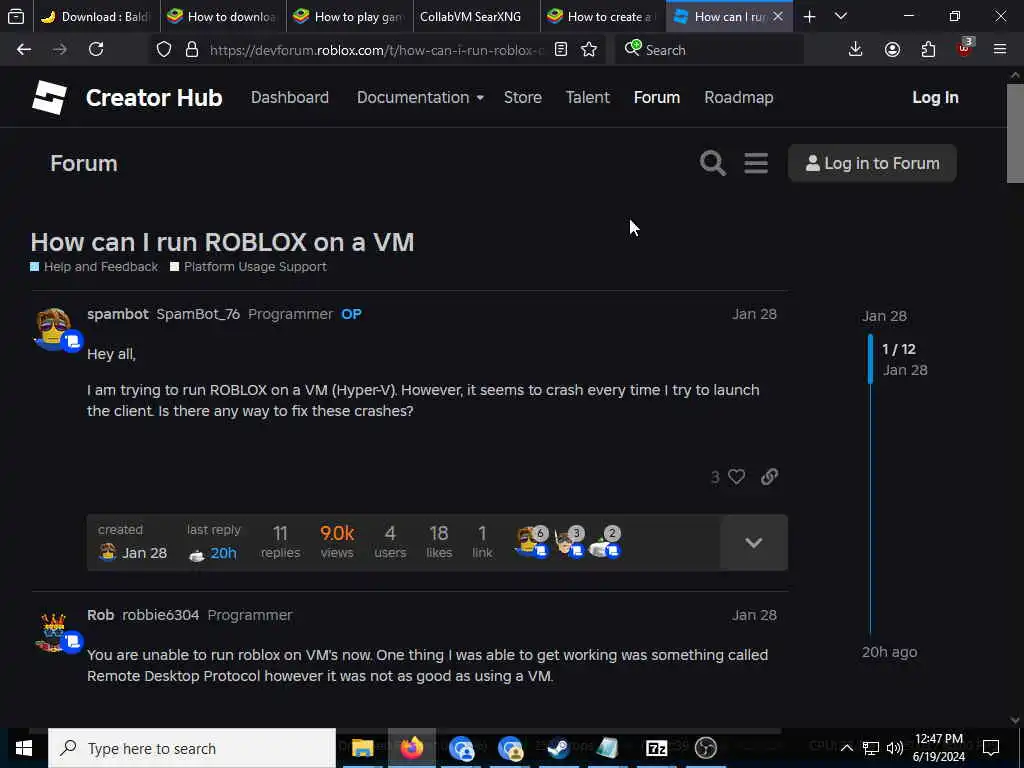Screen dimensions: 1024x768
Task: Open spambot's avatar profile picture
Action: tap(54, 328)
